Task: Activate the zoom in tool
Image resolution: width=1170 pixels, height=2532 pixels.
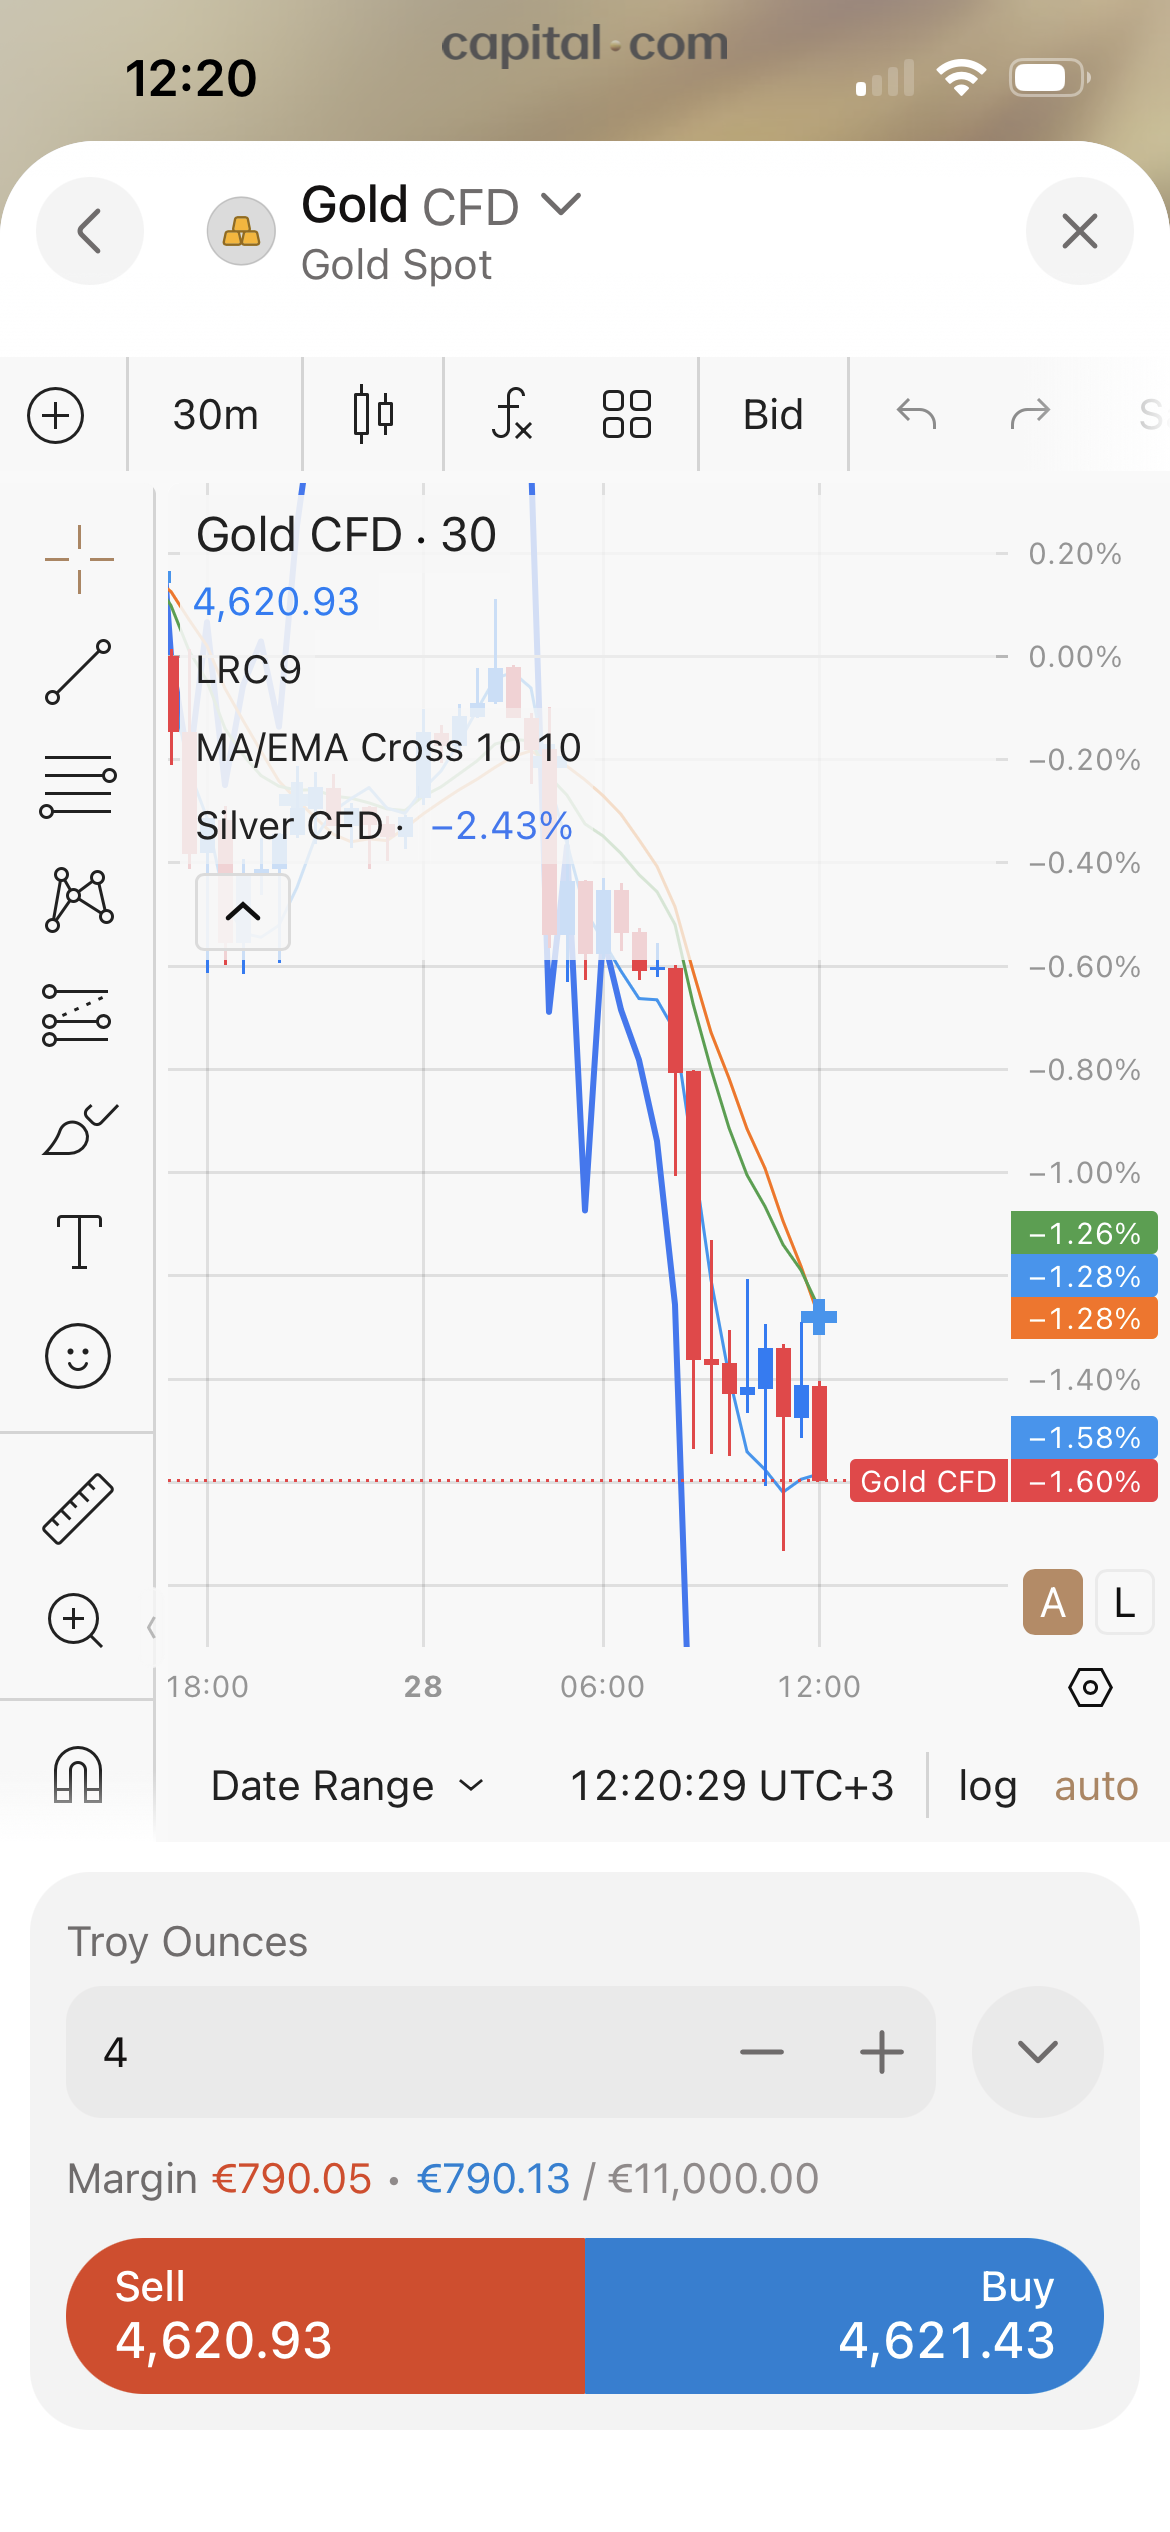Action: click(x=76, y=1620)
